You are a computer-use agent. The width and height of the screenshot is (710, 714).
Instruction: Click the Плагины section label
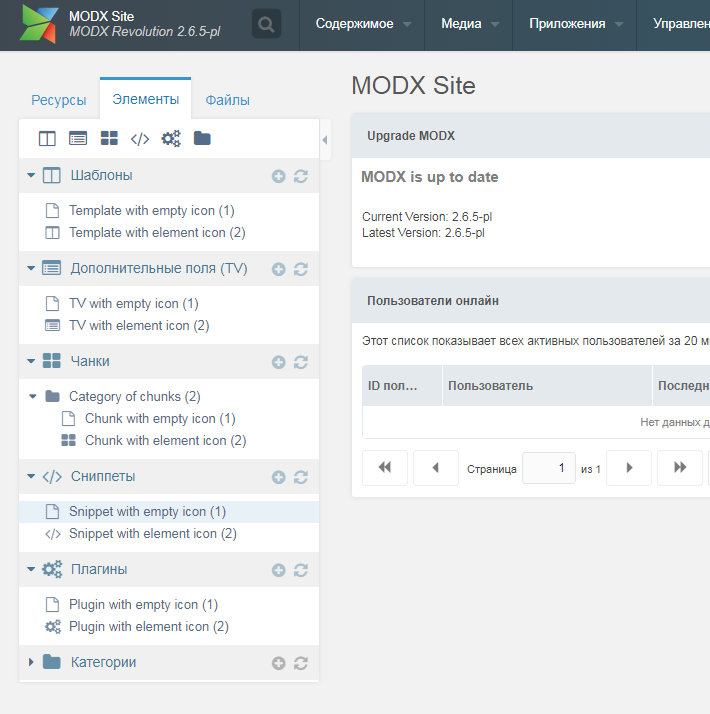pyautogui.click(x=99, y=569)
